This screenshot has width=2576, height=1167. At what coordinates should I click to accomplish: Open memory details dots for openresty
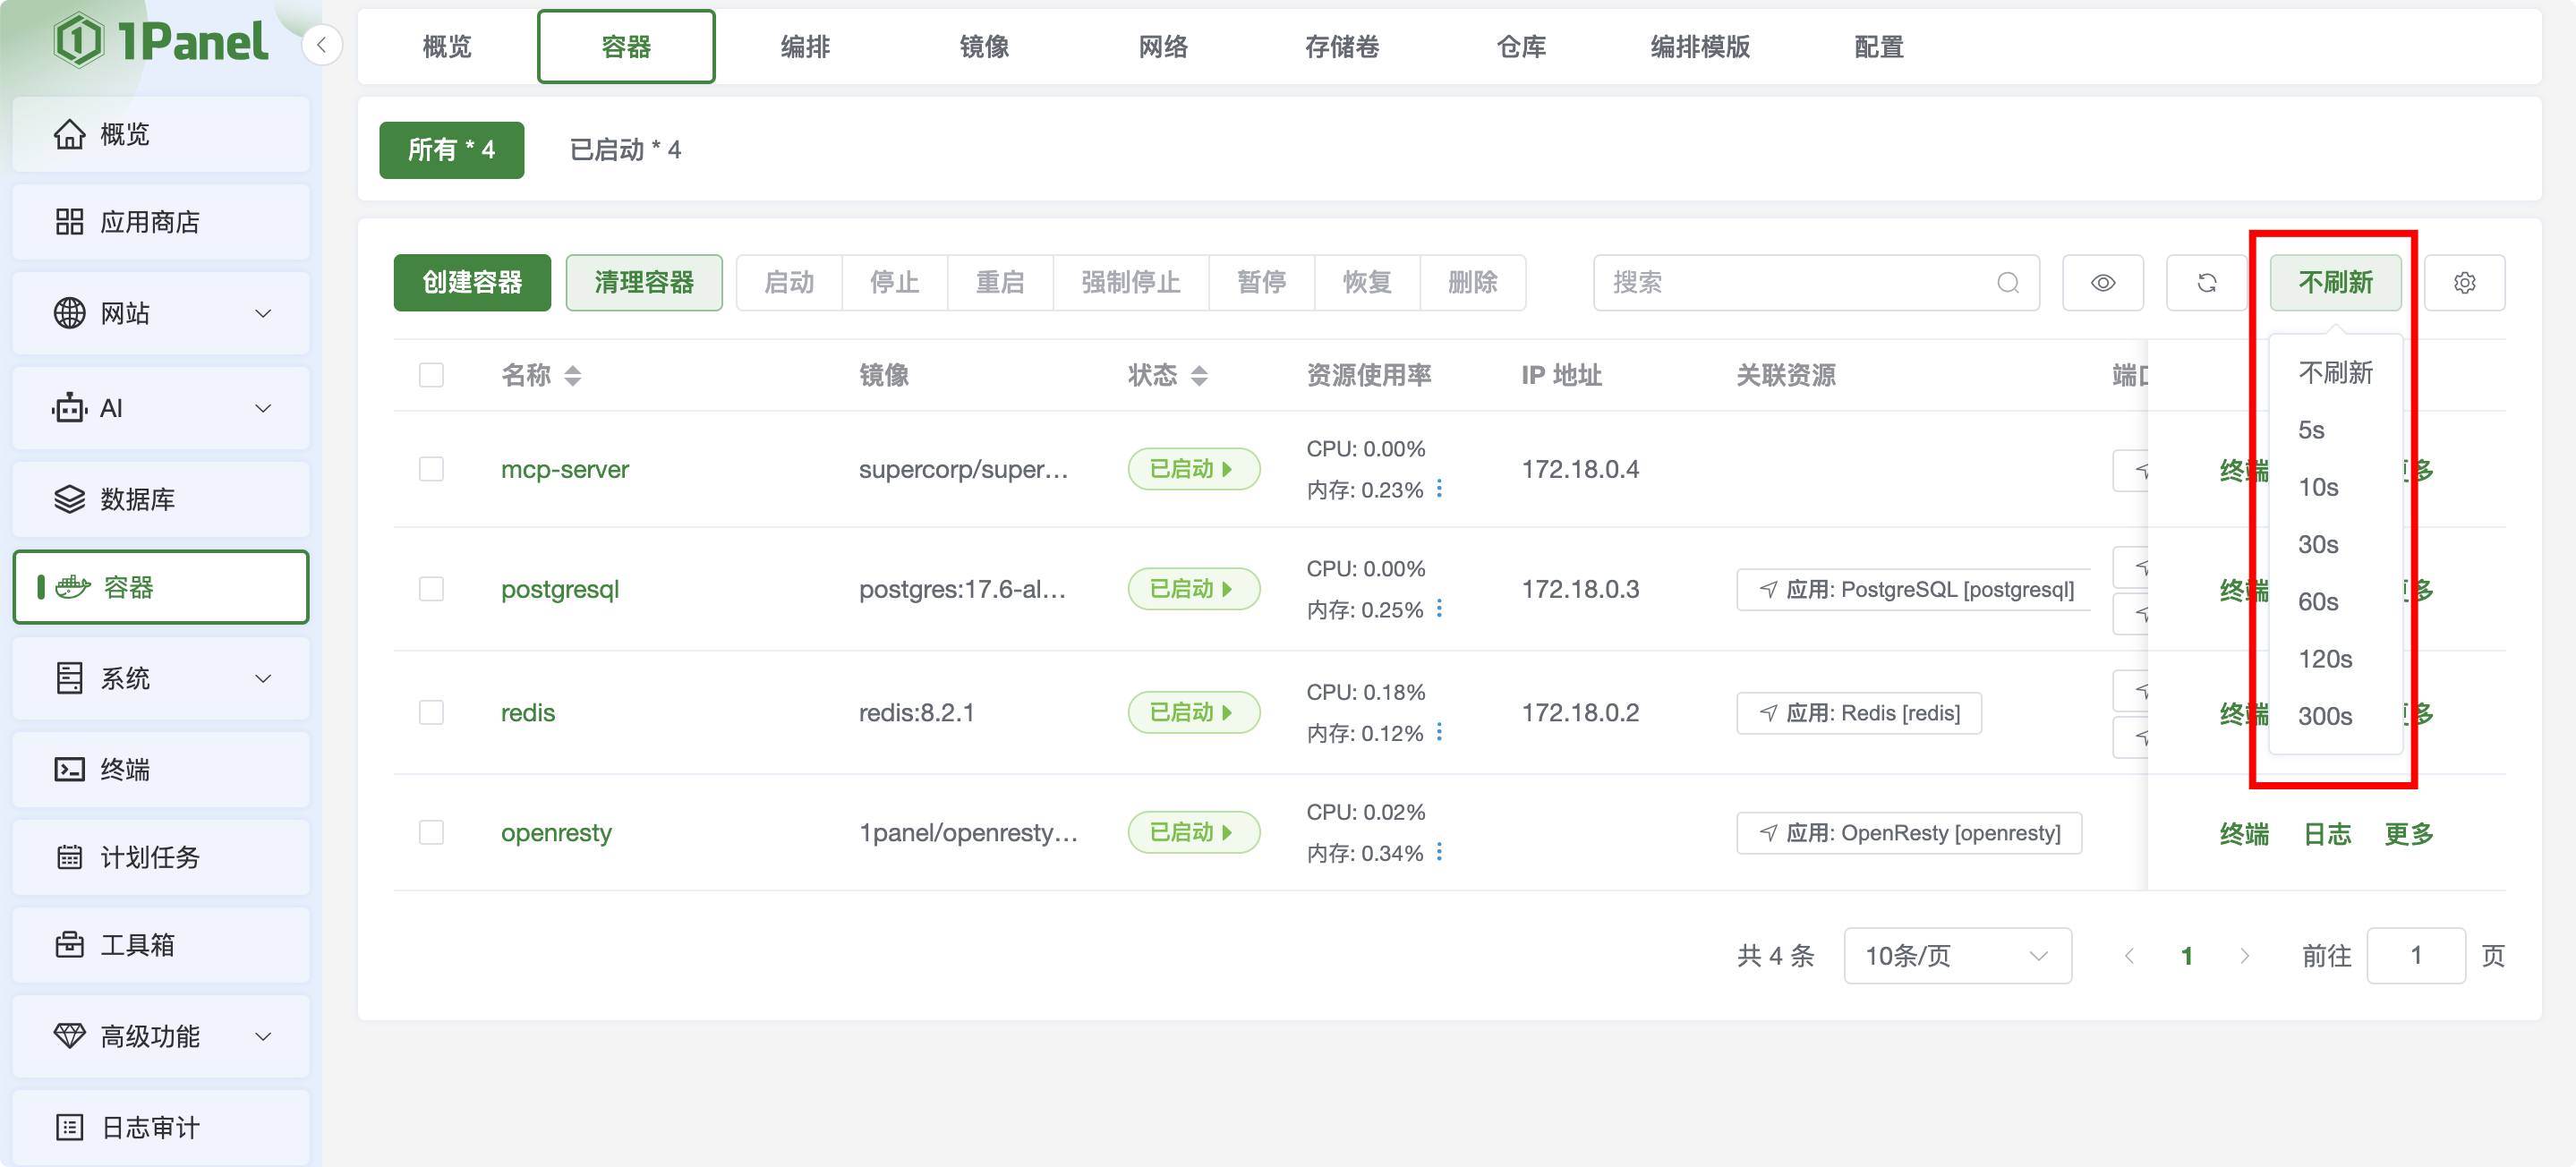coord(1439,853)
